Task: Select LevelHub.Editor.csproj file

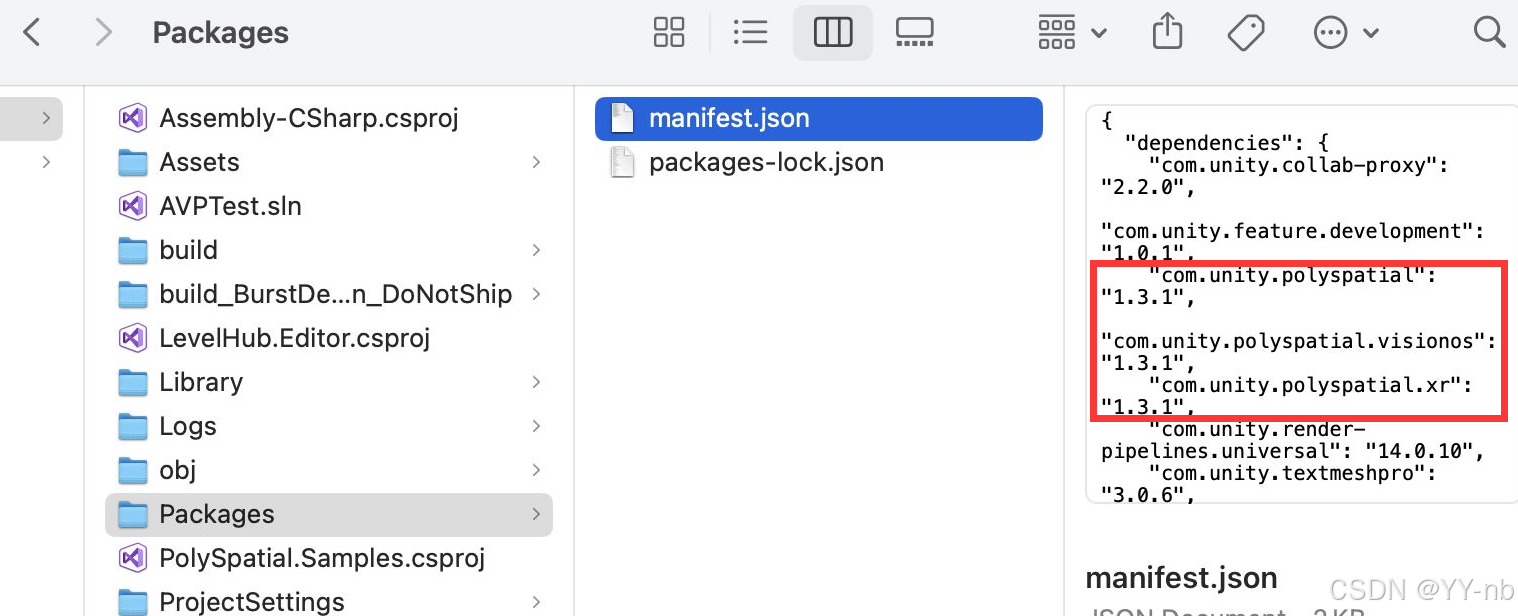Action: (x=328, y=338)
